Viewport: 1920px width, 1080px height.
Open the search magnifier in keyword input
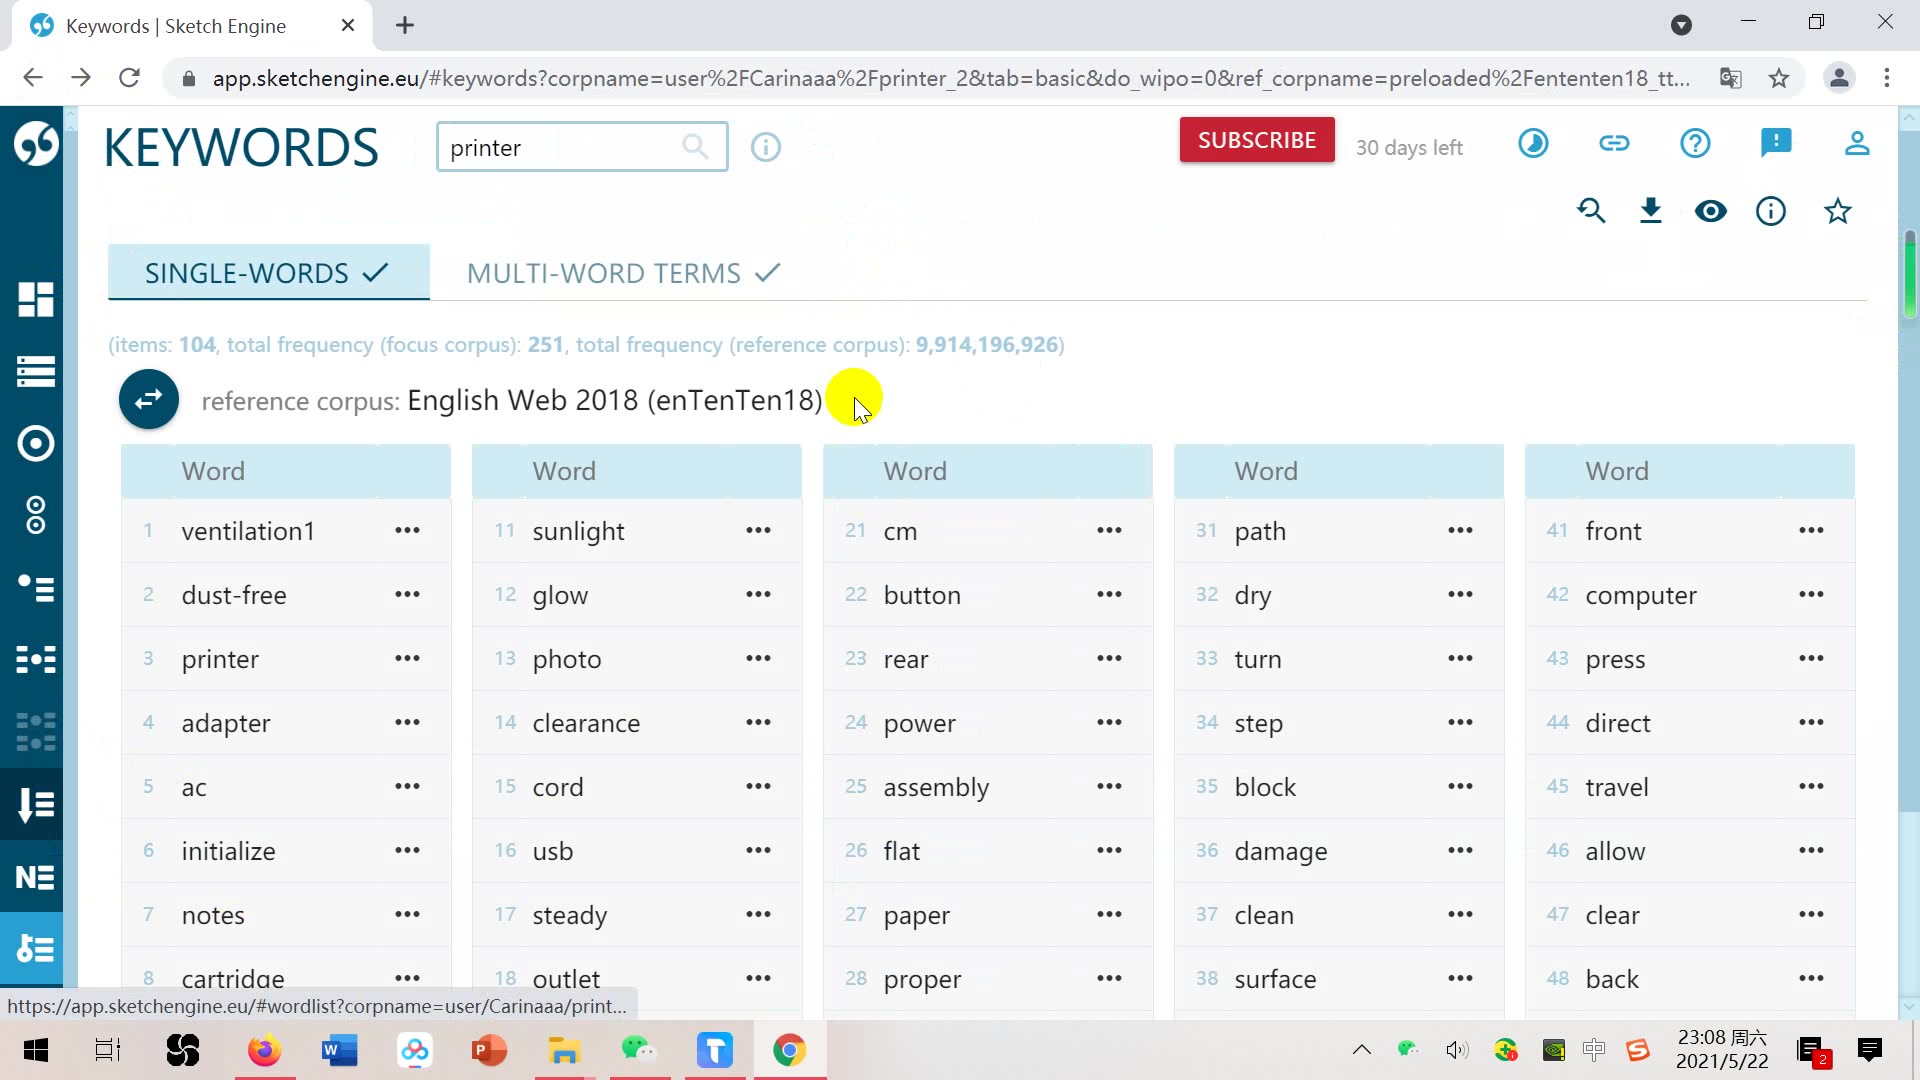click(696, 146)
